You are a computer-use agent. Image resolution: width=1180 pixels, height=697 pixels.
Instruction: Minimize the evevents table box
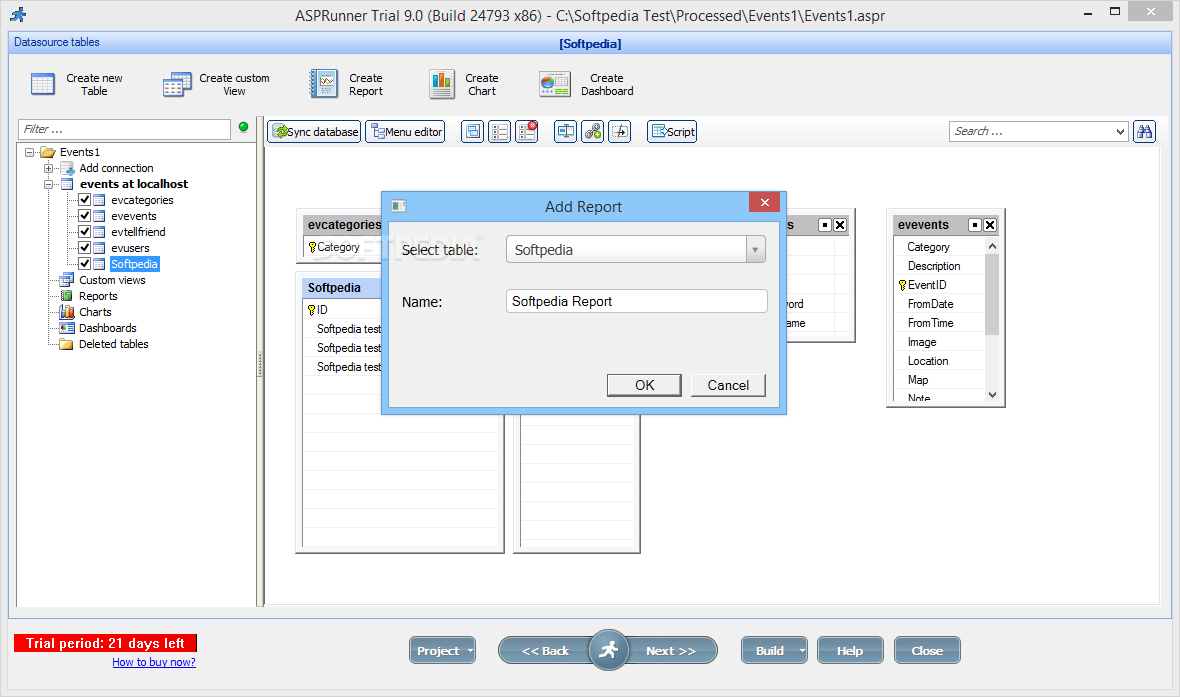point(975,225)
